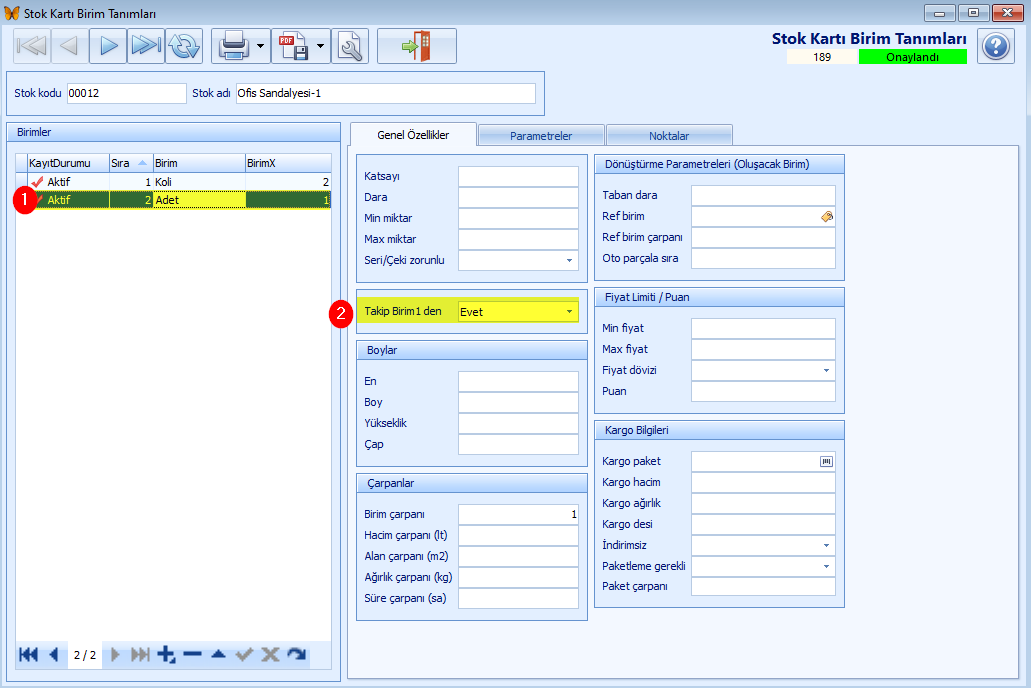The image size is (1031, 688).
Task: Open the Paketleme gerekli dropdown
Action: click(x=827, y=566)
